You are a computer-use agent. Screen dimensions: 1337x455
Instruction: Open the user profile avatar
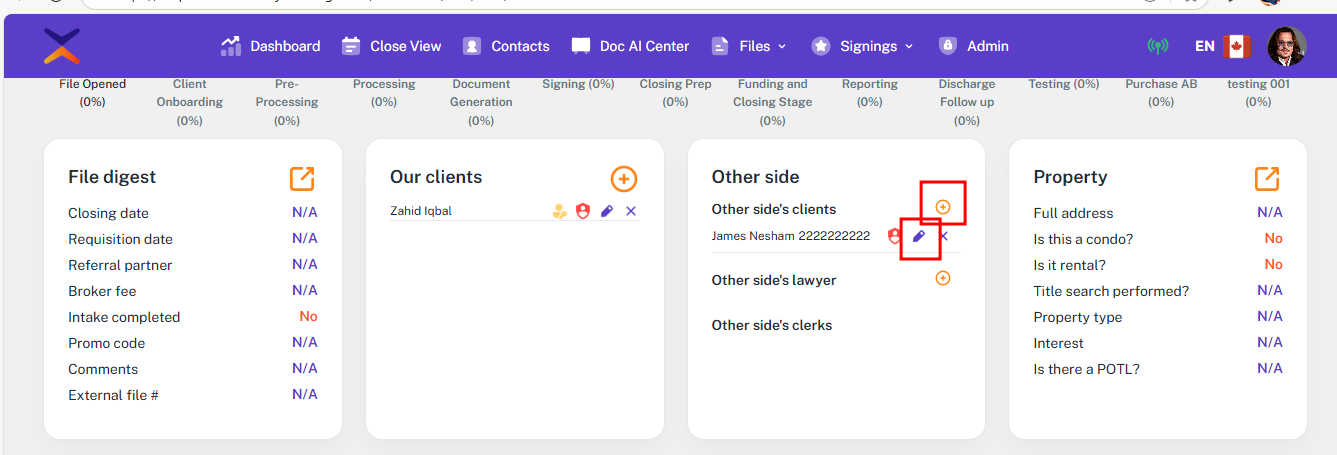tap(1286, 46)
